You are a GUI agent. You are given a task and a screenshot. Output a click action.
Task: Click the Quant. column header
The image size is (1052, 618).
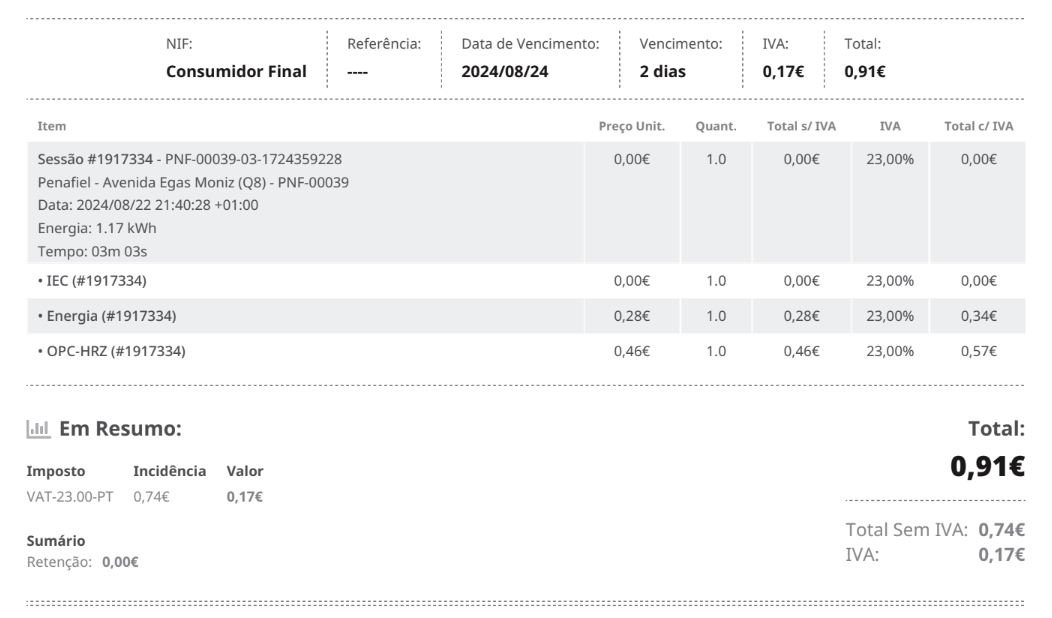tap(716, 126)
